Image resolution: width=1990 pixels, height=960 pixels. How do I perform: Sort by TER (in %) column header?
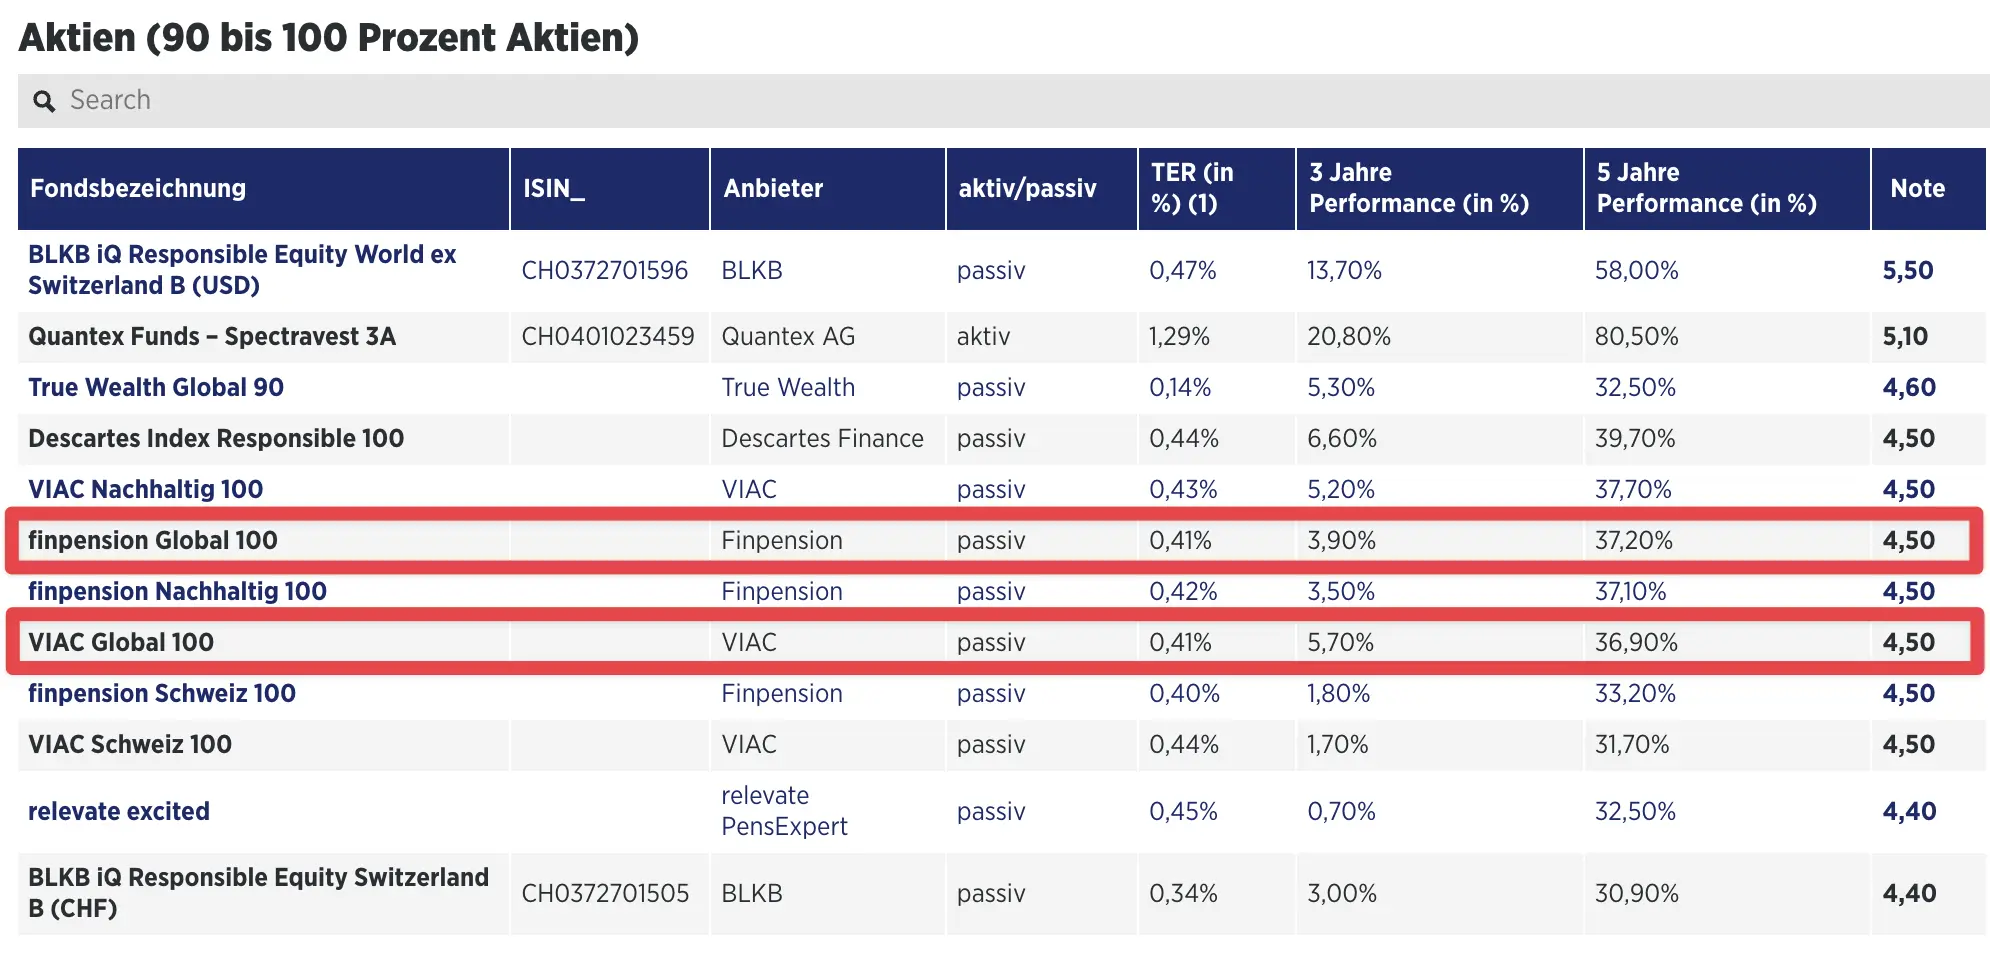[x=1192, y=188]
